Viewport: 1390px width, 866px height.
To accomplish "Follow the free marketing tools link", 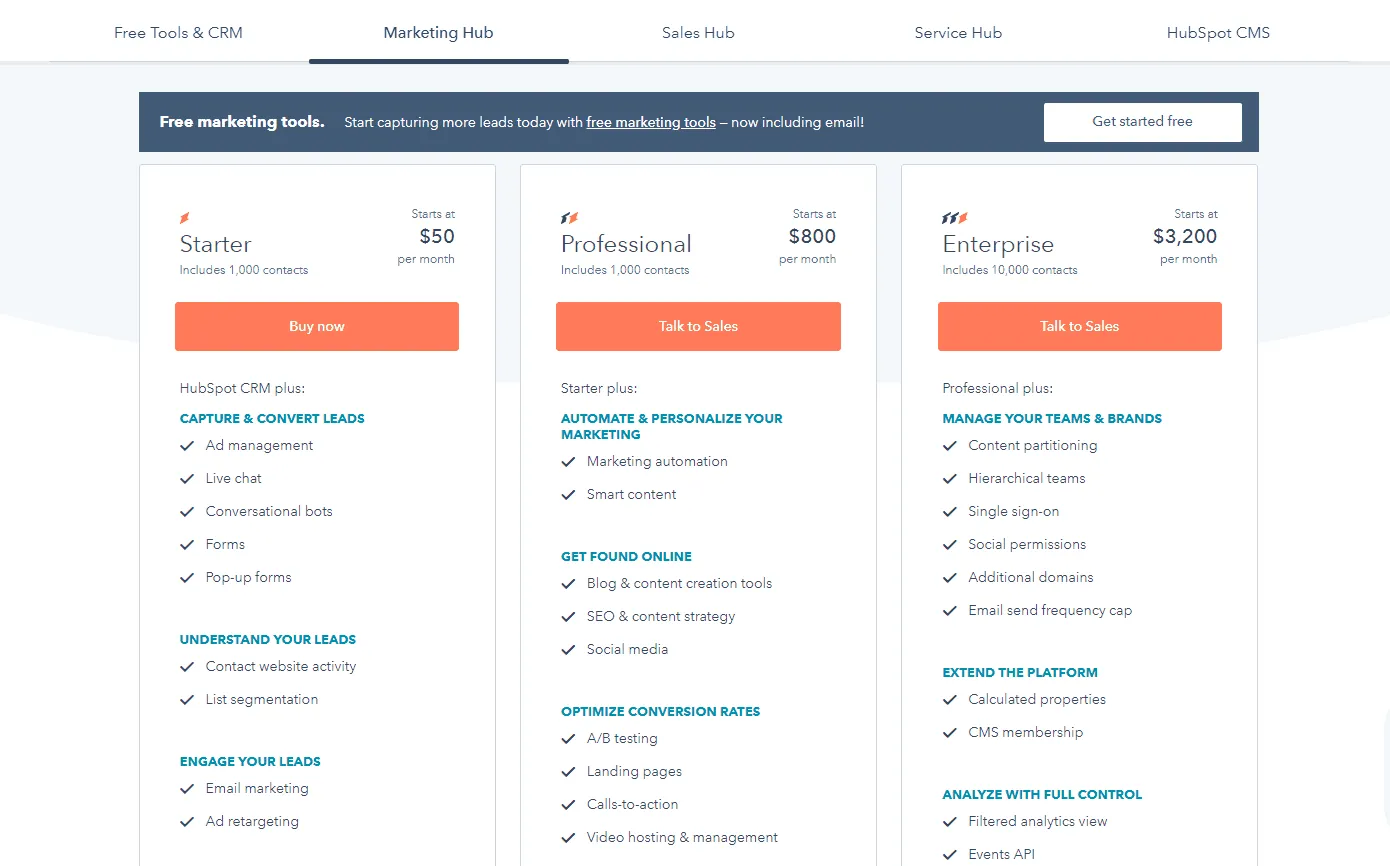I will tap(651, 123).
